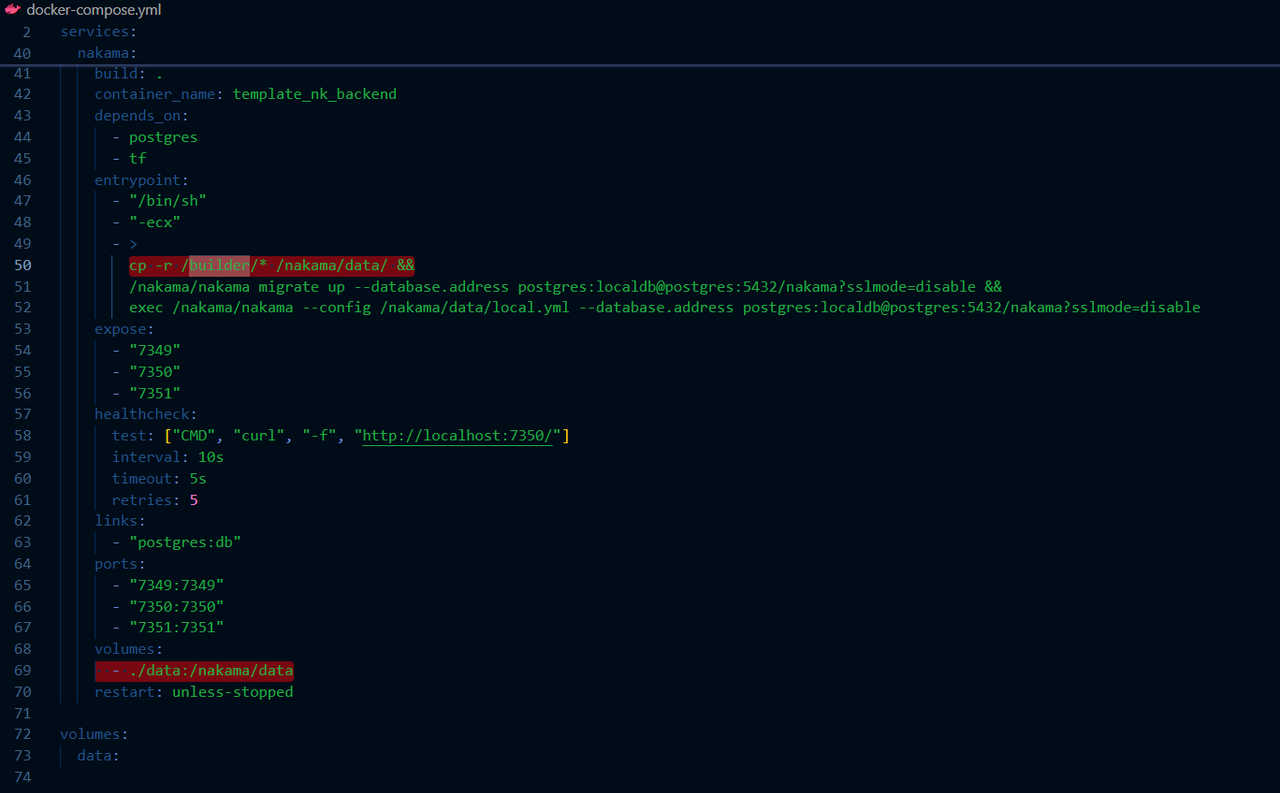Click the "ports" key on line 64

click(116, 564)
